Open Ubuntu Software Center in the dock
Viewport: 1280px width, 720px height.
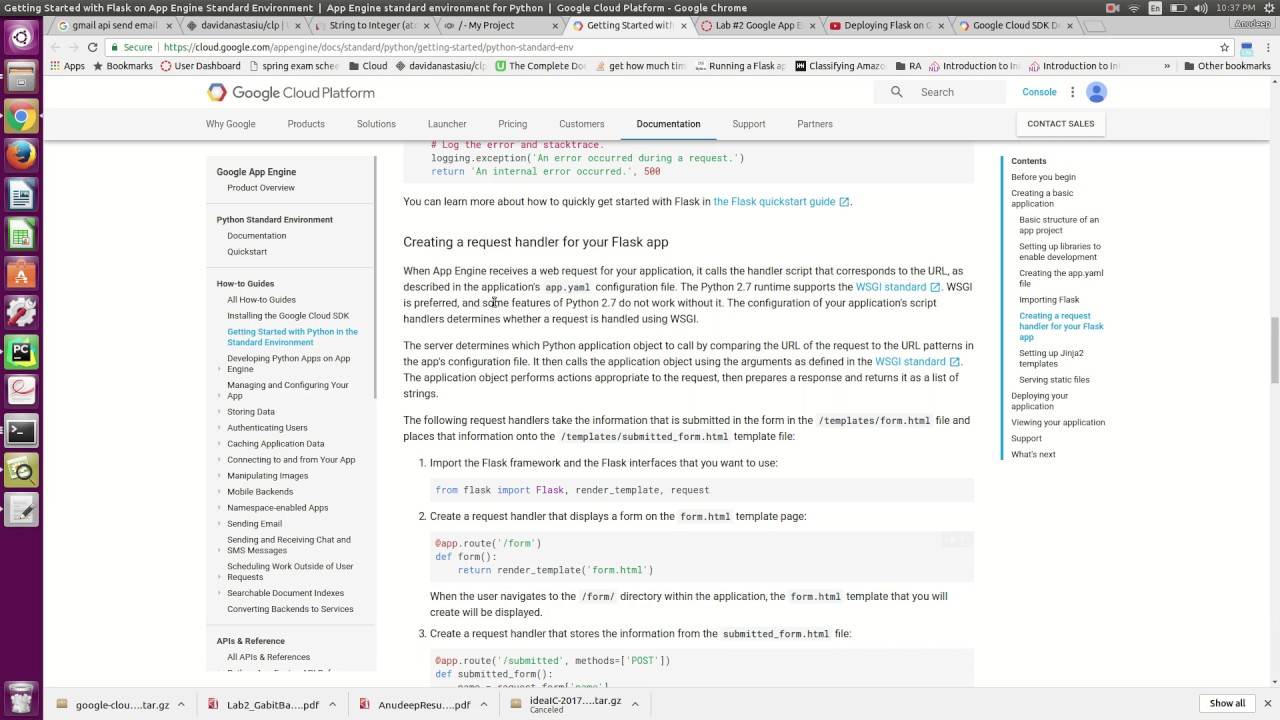(x=21, y=273)
